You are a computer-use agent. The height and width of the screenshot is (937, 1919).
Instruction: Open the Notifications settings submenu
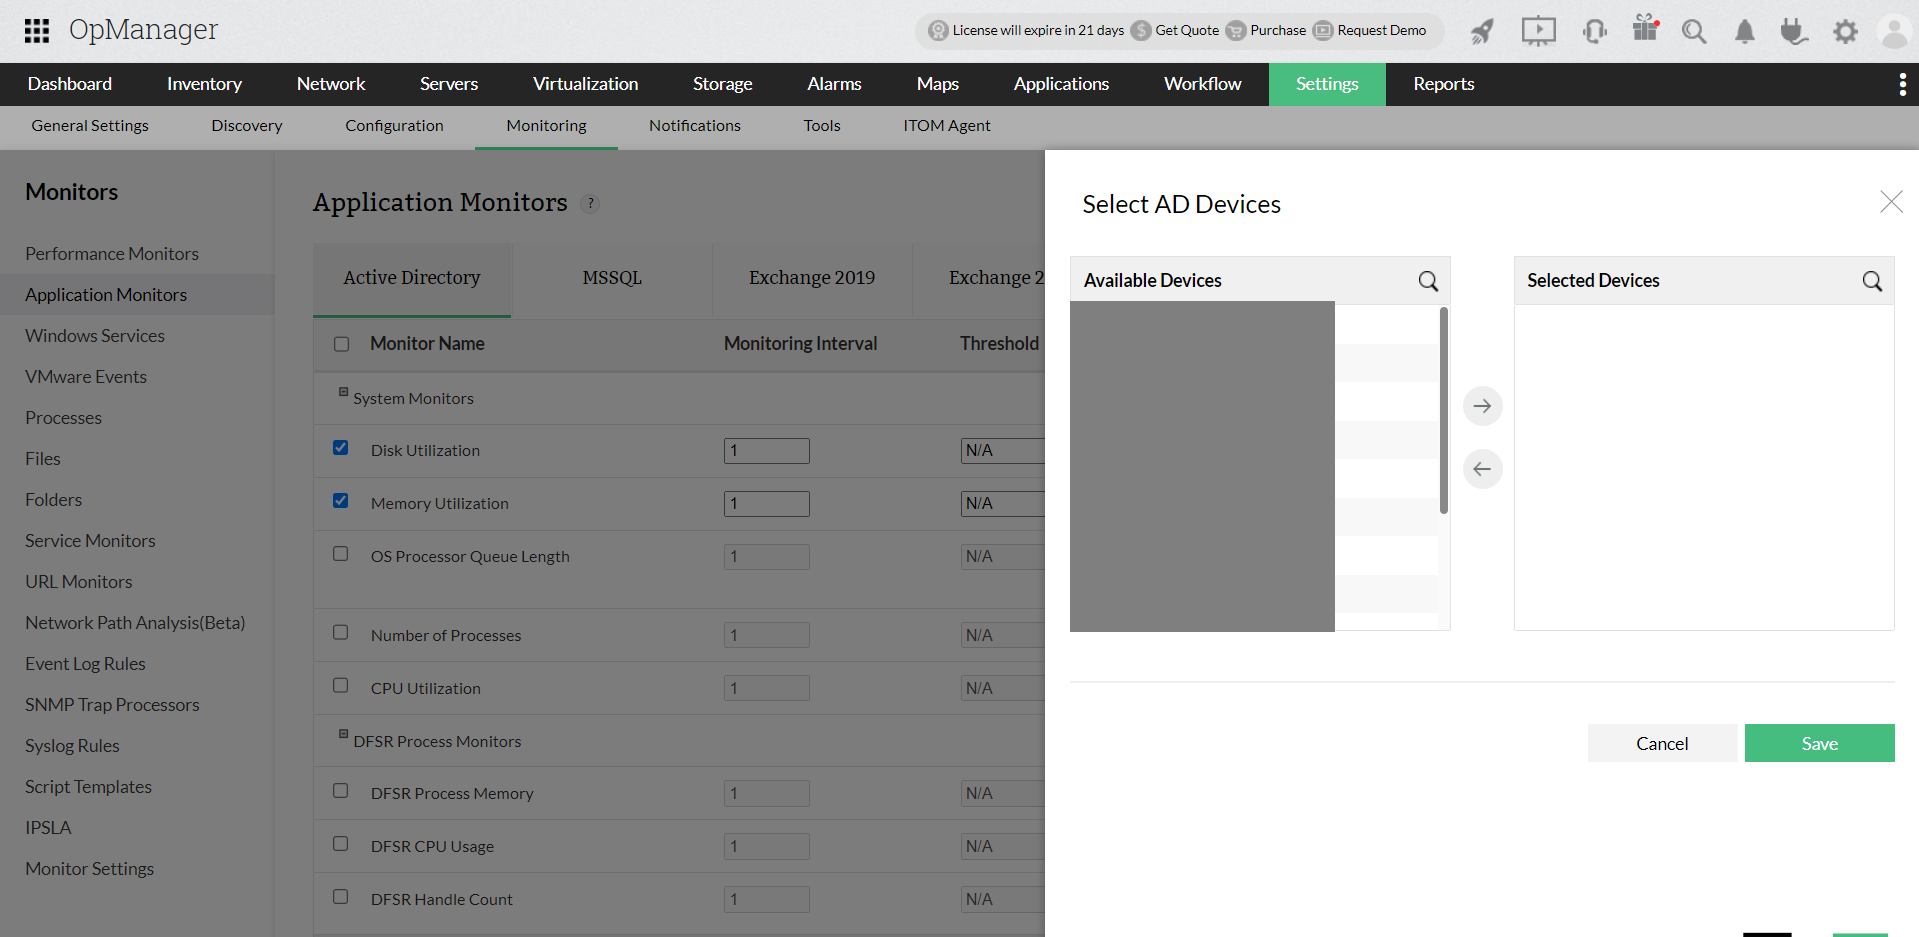(x=695, y=126)
